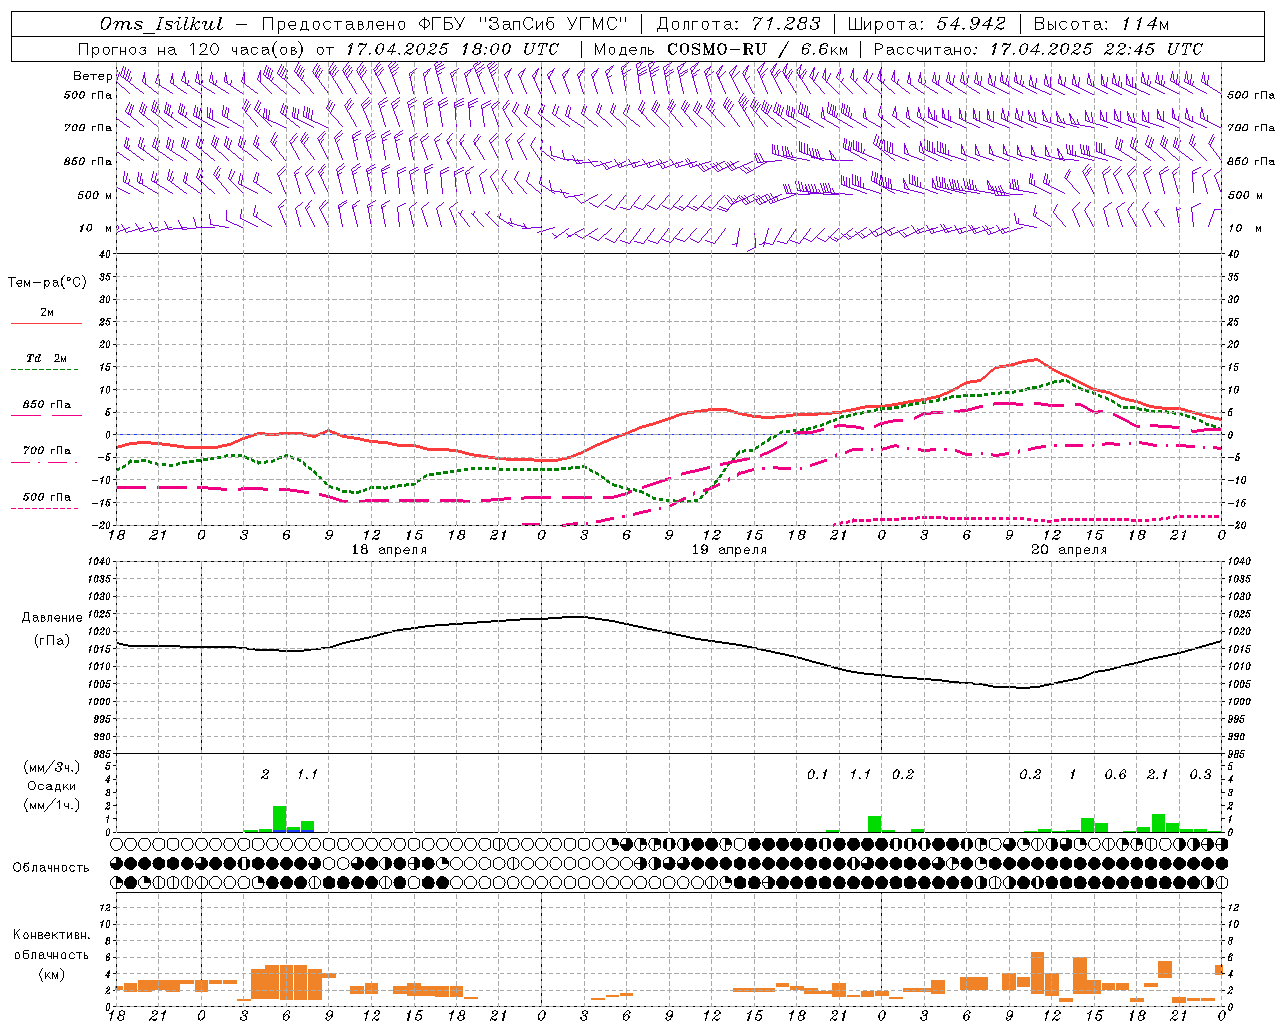
Task: Click the forecast start time 17.04.2025 18:00 UTC
Action: [x=452, y=49]
